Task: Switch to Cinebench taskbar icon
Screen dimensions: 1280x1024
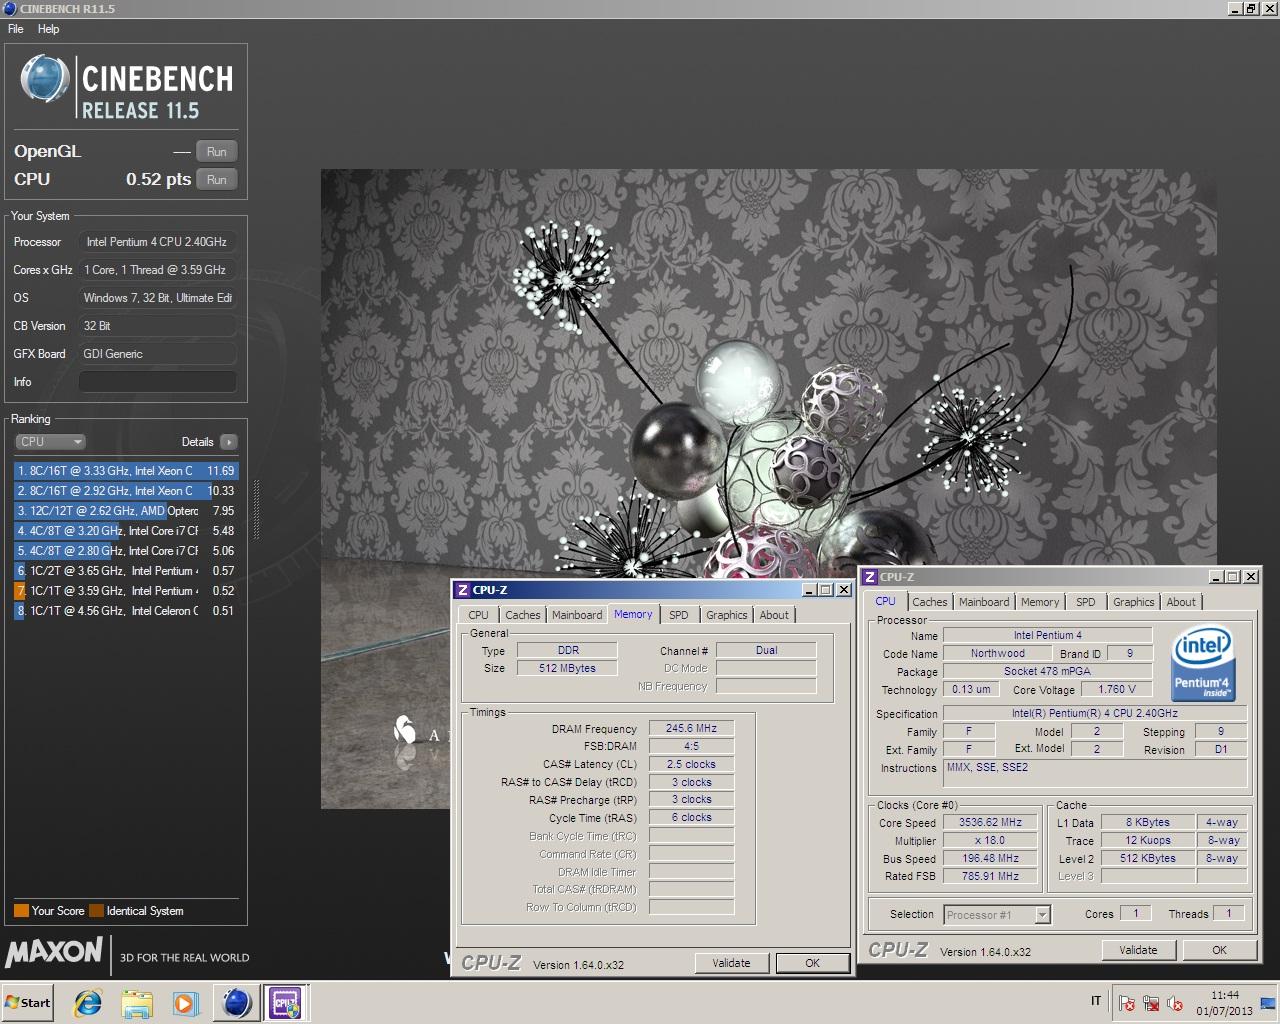Action: pyautogui.click(x=237, y=1003)
